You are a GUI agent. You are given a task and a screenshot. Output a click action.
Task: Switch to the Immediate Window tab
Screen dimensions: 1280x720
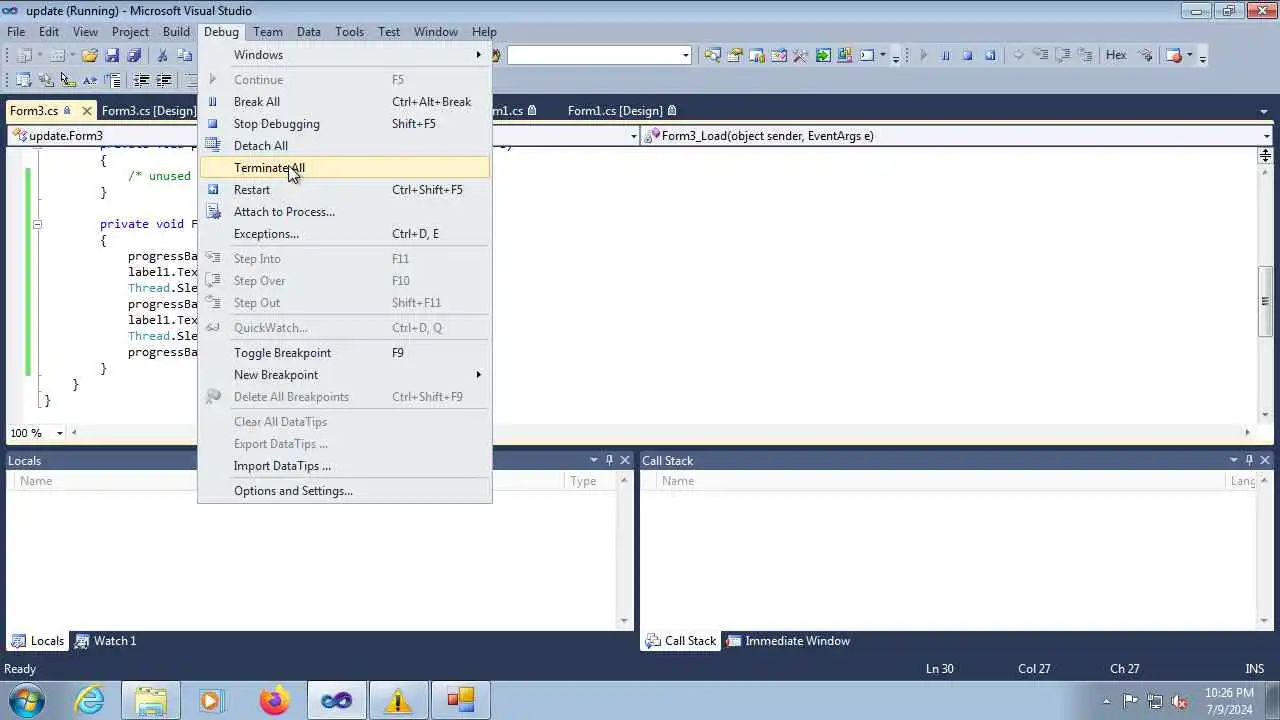coord(788,641)
